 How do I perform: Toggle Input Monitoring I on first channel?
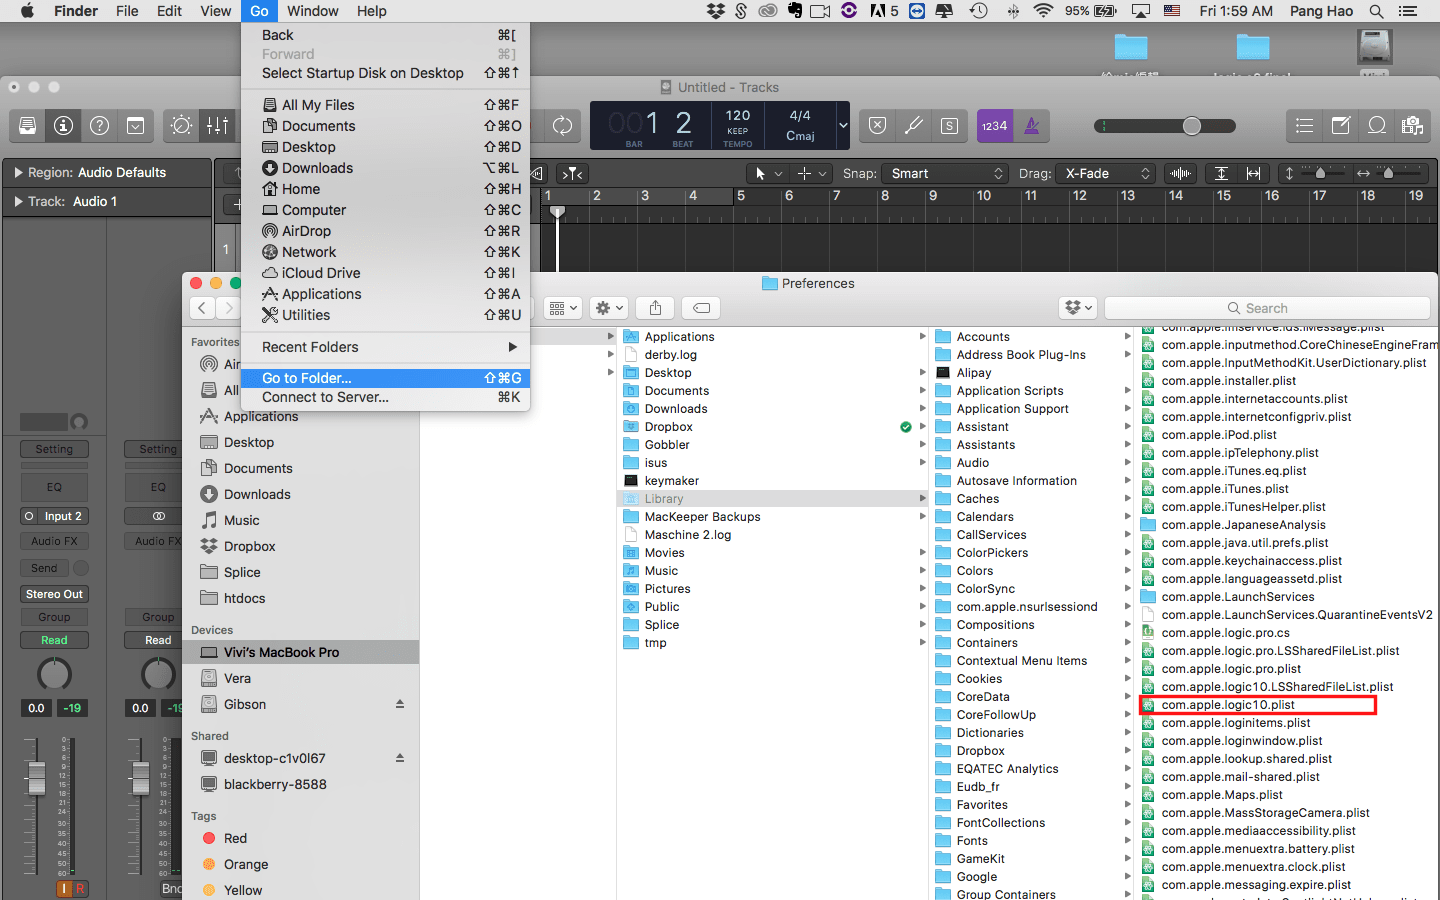pyautogui.click(x=65, y=888)
